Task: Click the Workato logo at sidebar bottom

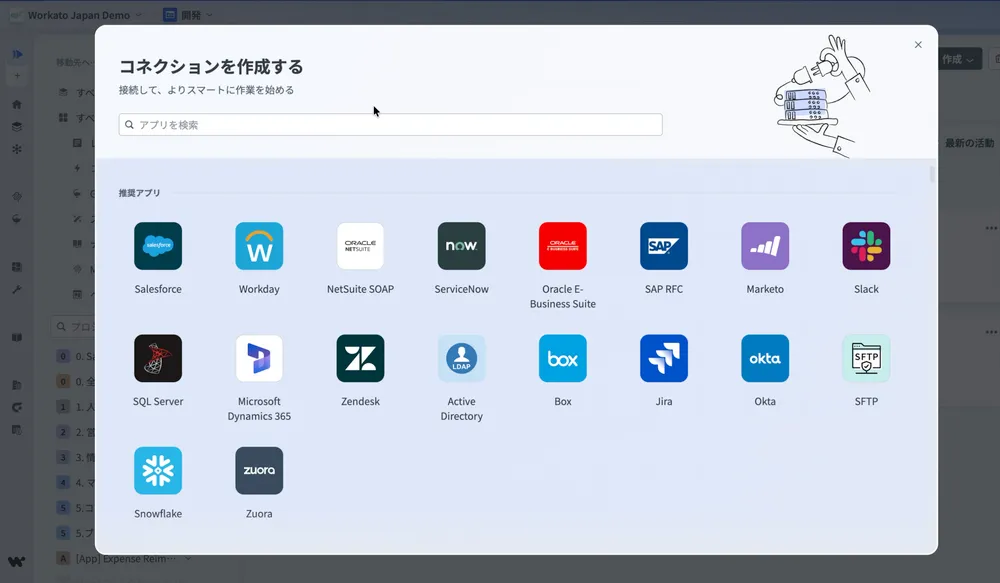Action: [x=17, y=561]
